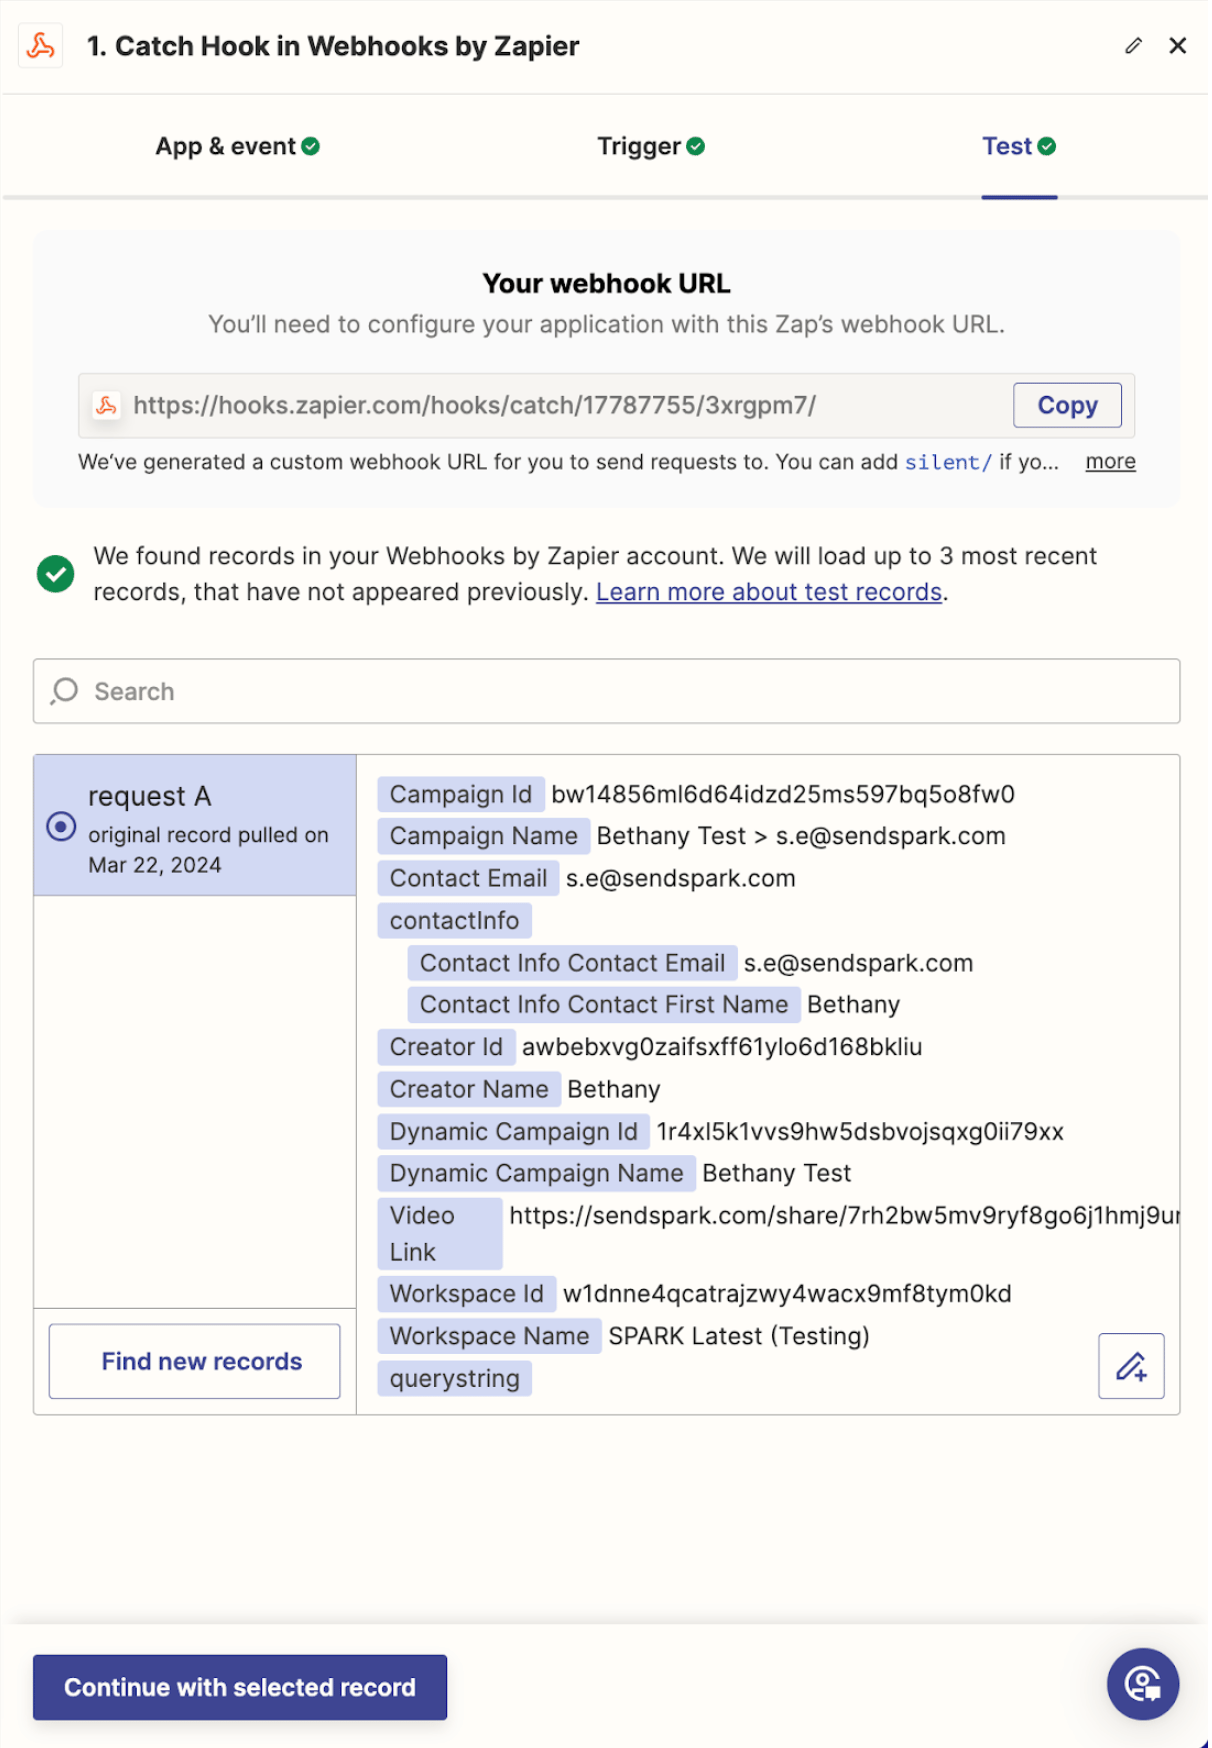Select the request A radio button
Image resolution: width=1212 pixels, height=1748 pixels.
coord(61,827)
